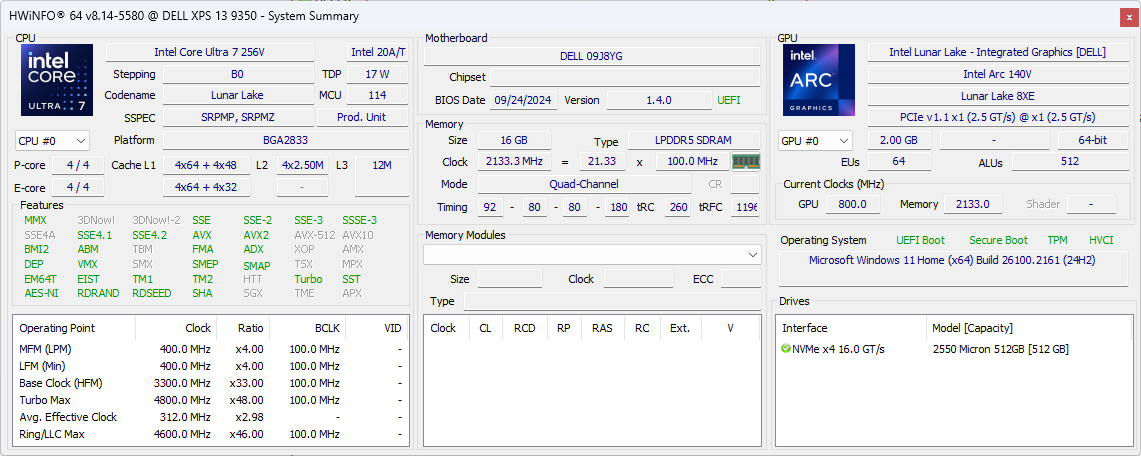The image size is (1141, 456).
Task: Select the 2550 Micron 512GB drive entry
Action: click(1000, 349)
